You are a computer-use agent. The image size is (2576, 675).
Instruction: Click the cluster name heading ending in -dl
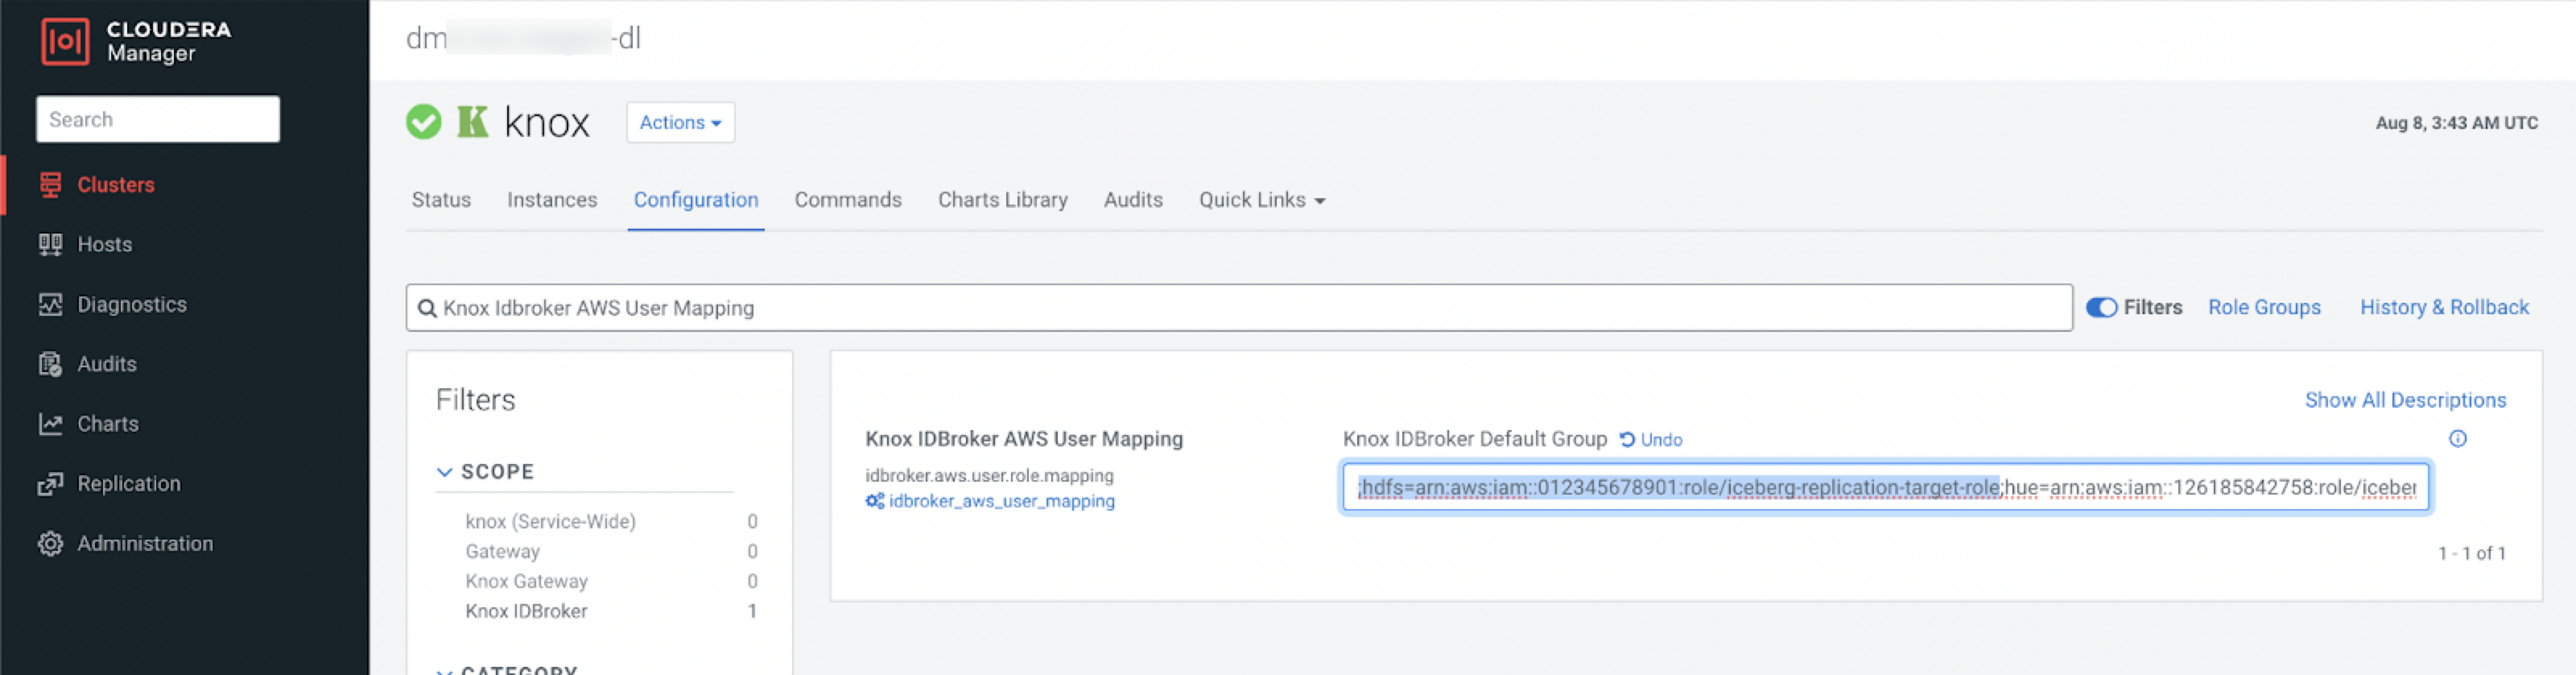click(x=523, y=38)
